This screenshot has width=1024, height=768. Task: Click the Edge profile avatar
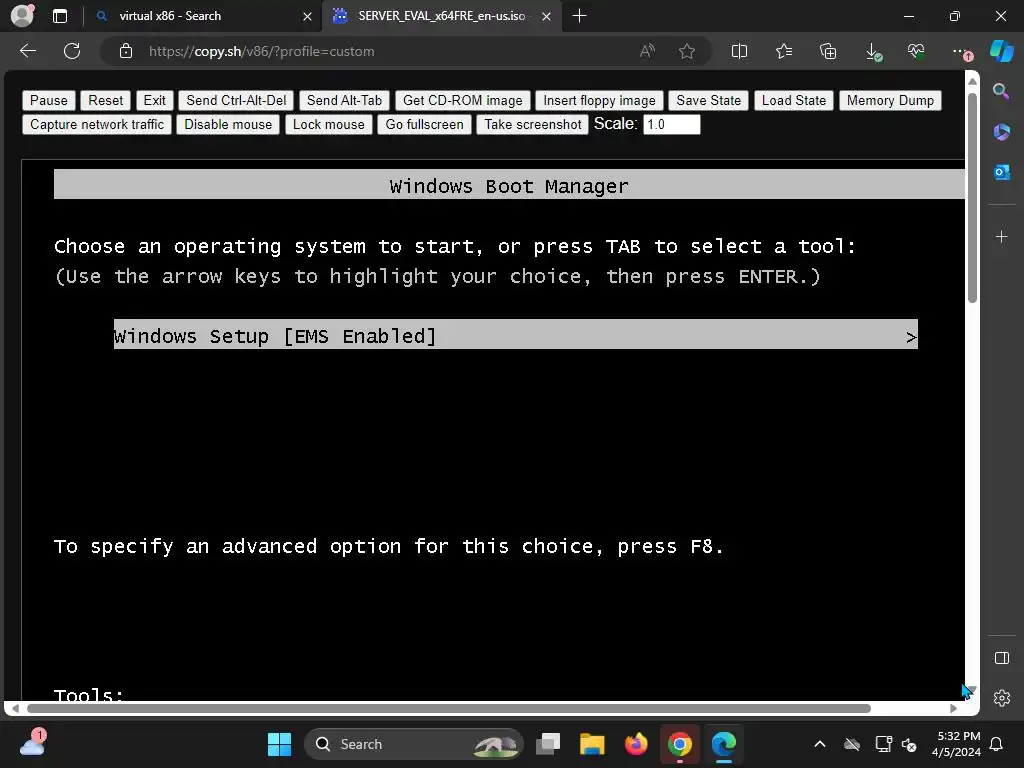(x=22, y=16)
